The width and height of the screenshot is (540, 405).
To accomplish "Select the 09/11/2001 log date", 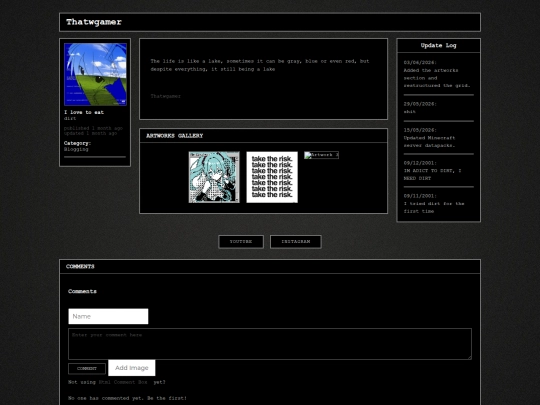I will coord(420,196).
